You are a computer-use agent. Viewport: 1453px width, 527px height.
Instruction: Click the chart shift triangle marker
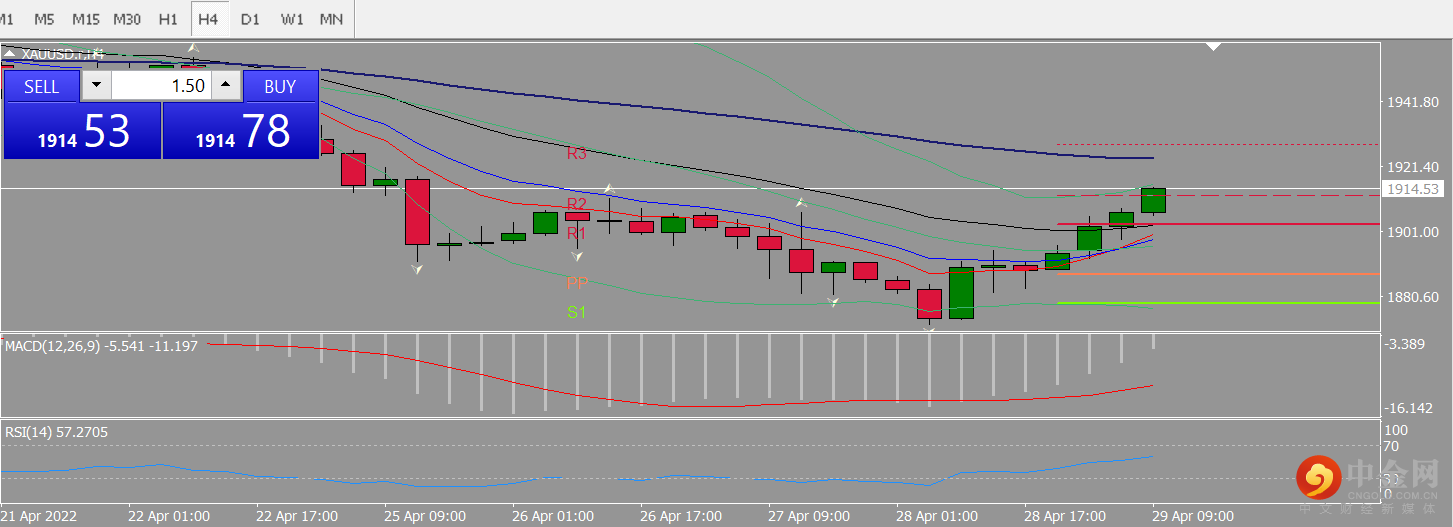click(1214, 46)
